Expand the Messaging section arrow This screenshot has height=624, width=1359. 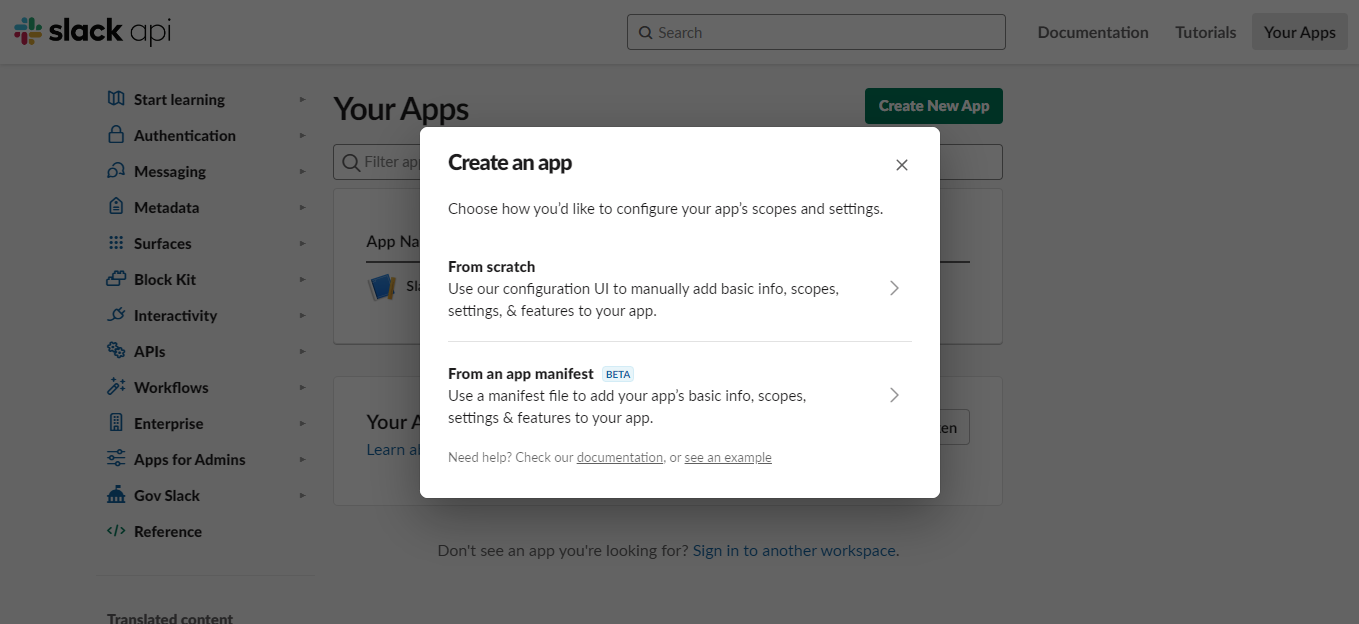(x=302, y=171)
